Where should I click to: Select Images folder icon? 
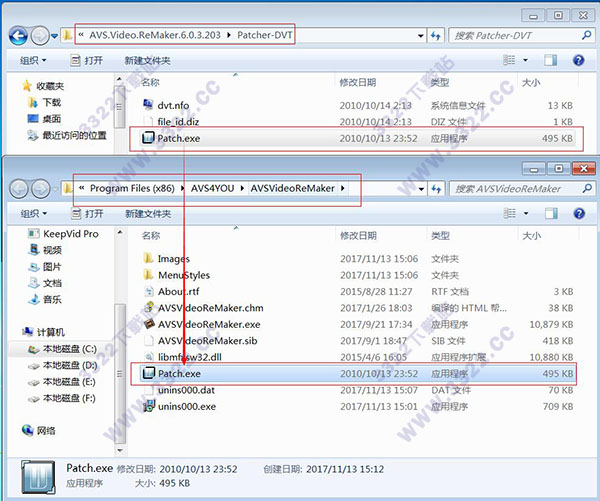pyautogui.click(x=148, y=258)
